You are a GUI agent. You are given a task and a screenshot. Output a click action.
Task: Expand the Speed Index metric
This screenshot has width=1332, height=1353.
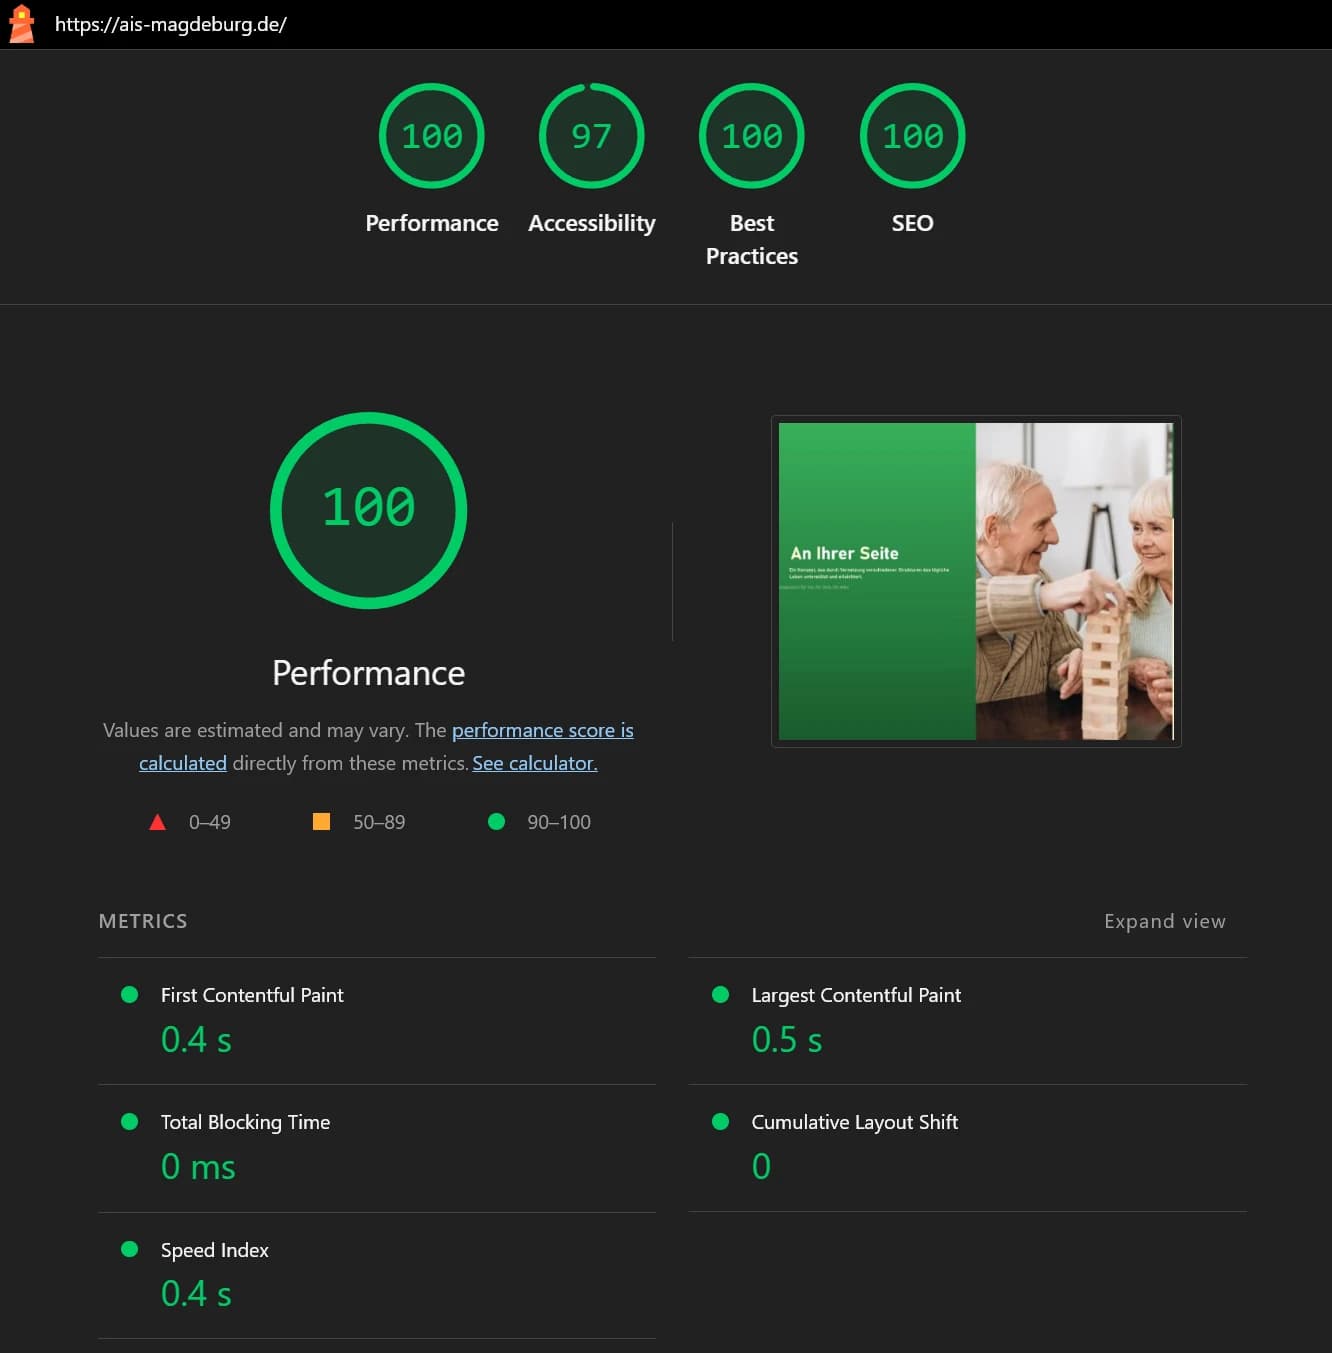tap(214, 1250)
